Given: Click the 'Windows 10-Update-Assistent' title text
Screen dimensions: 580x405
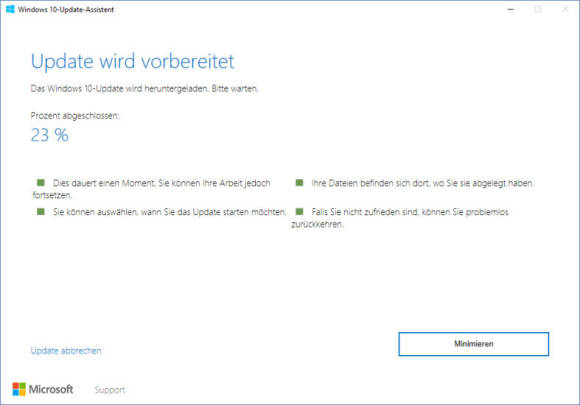Looking at the screenshot, I should click(66, 10).
